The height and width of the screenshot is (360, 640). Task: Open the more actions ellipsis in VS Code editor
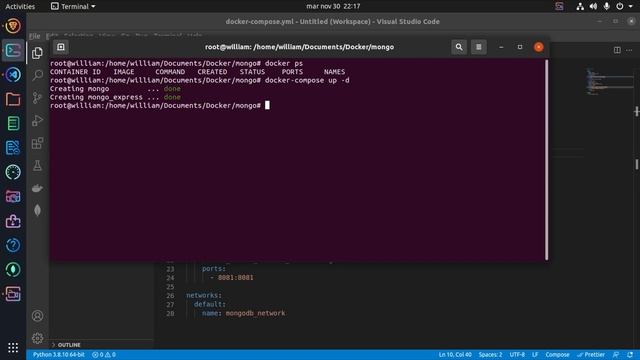[x=629, y=50]
